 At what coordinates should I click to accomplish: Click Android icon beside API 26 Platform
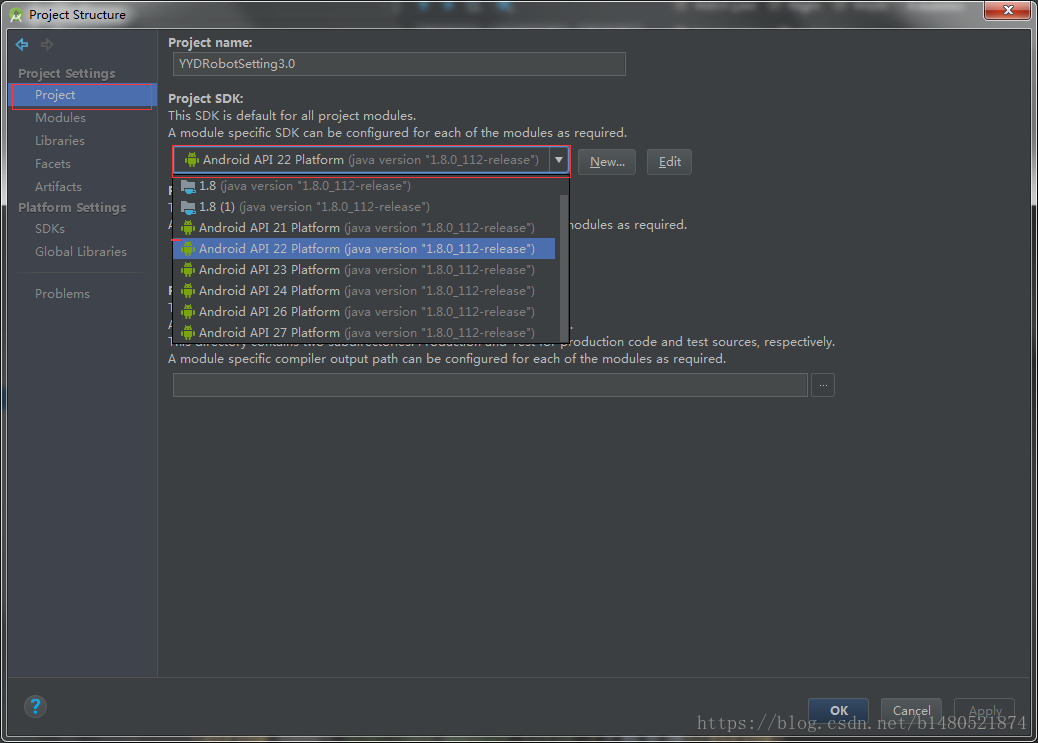pos(188,312)
